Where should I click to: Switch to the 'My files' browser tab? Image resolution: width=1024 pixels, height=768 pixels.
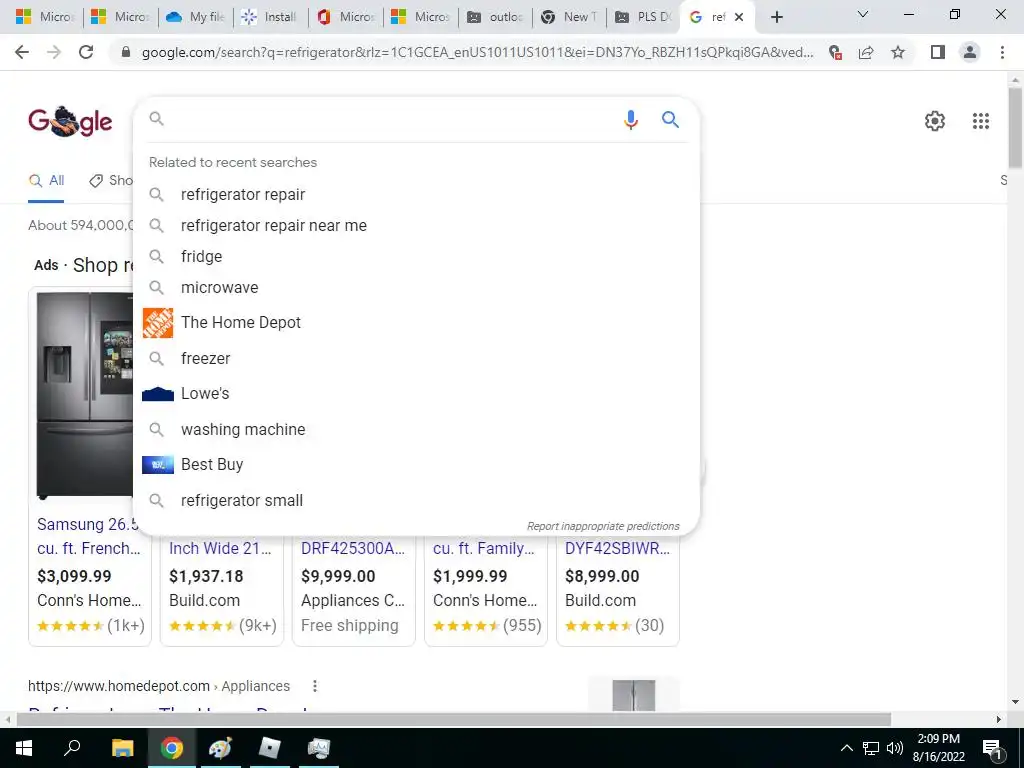click(196, 17)
